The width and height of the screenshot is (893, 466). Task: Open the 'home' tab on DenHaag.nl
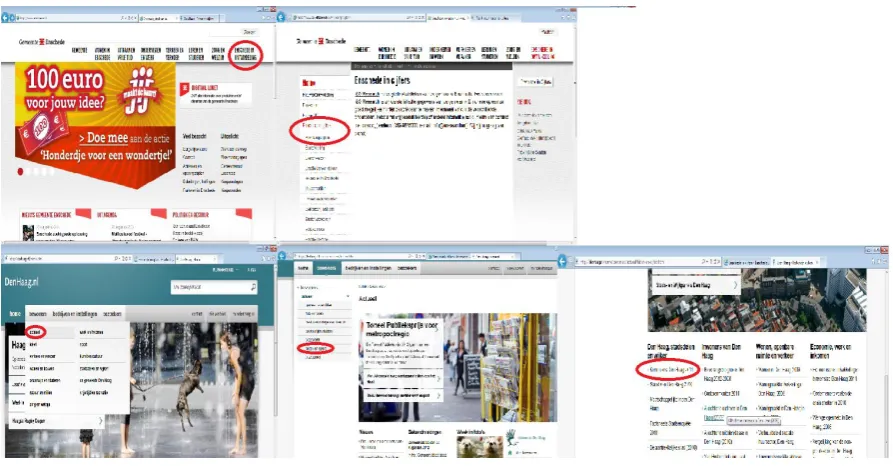[x=14, y=314]
